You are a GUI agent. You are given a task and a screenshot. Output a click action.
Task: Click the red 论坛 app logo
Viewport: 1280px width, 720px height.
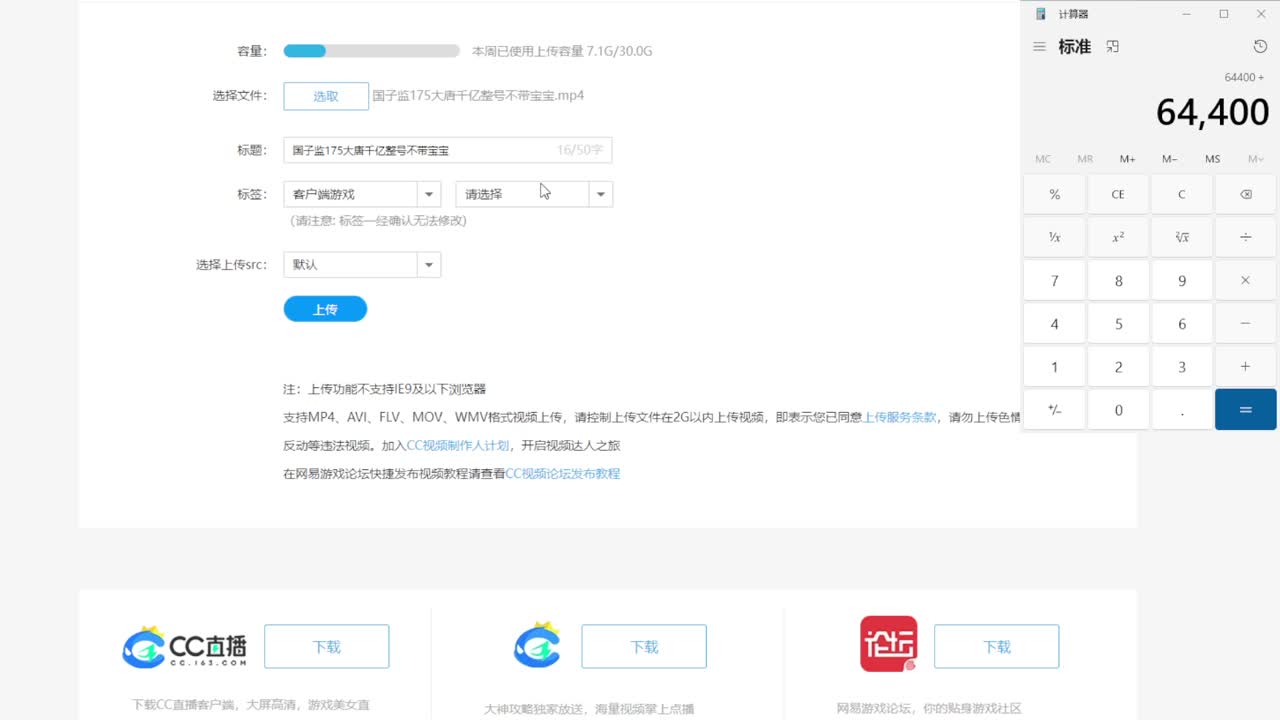[x=888, y=644]
